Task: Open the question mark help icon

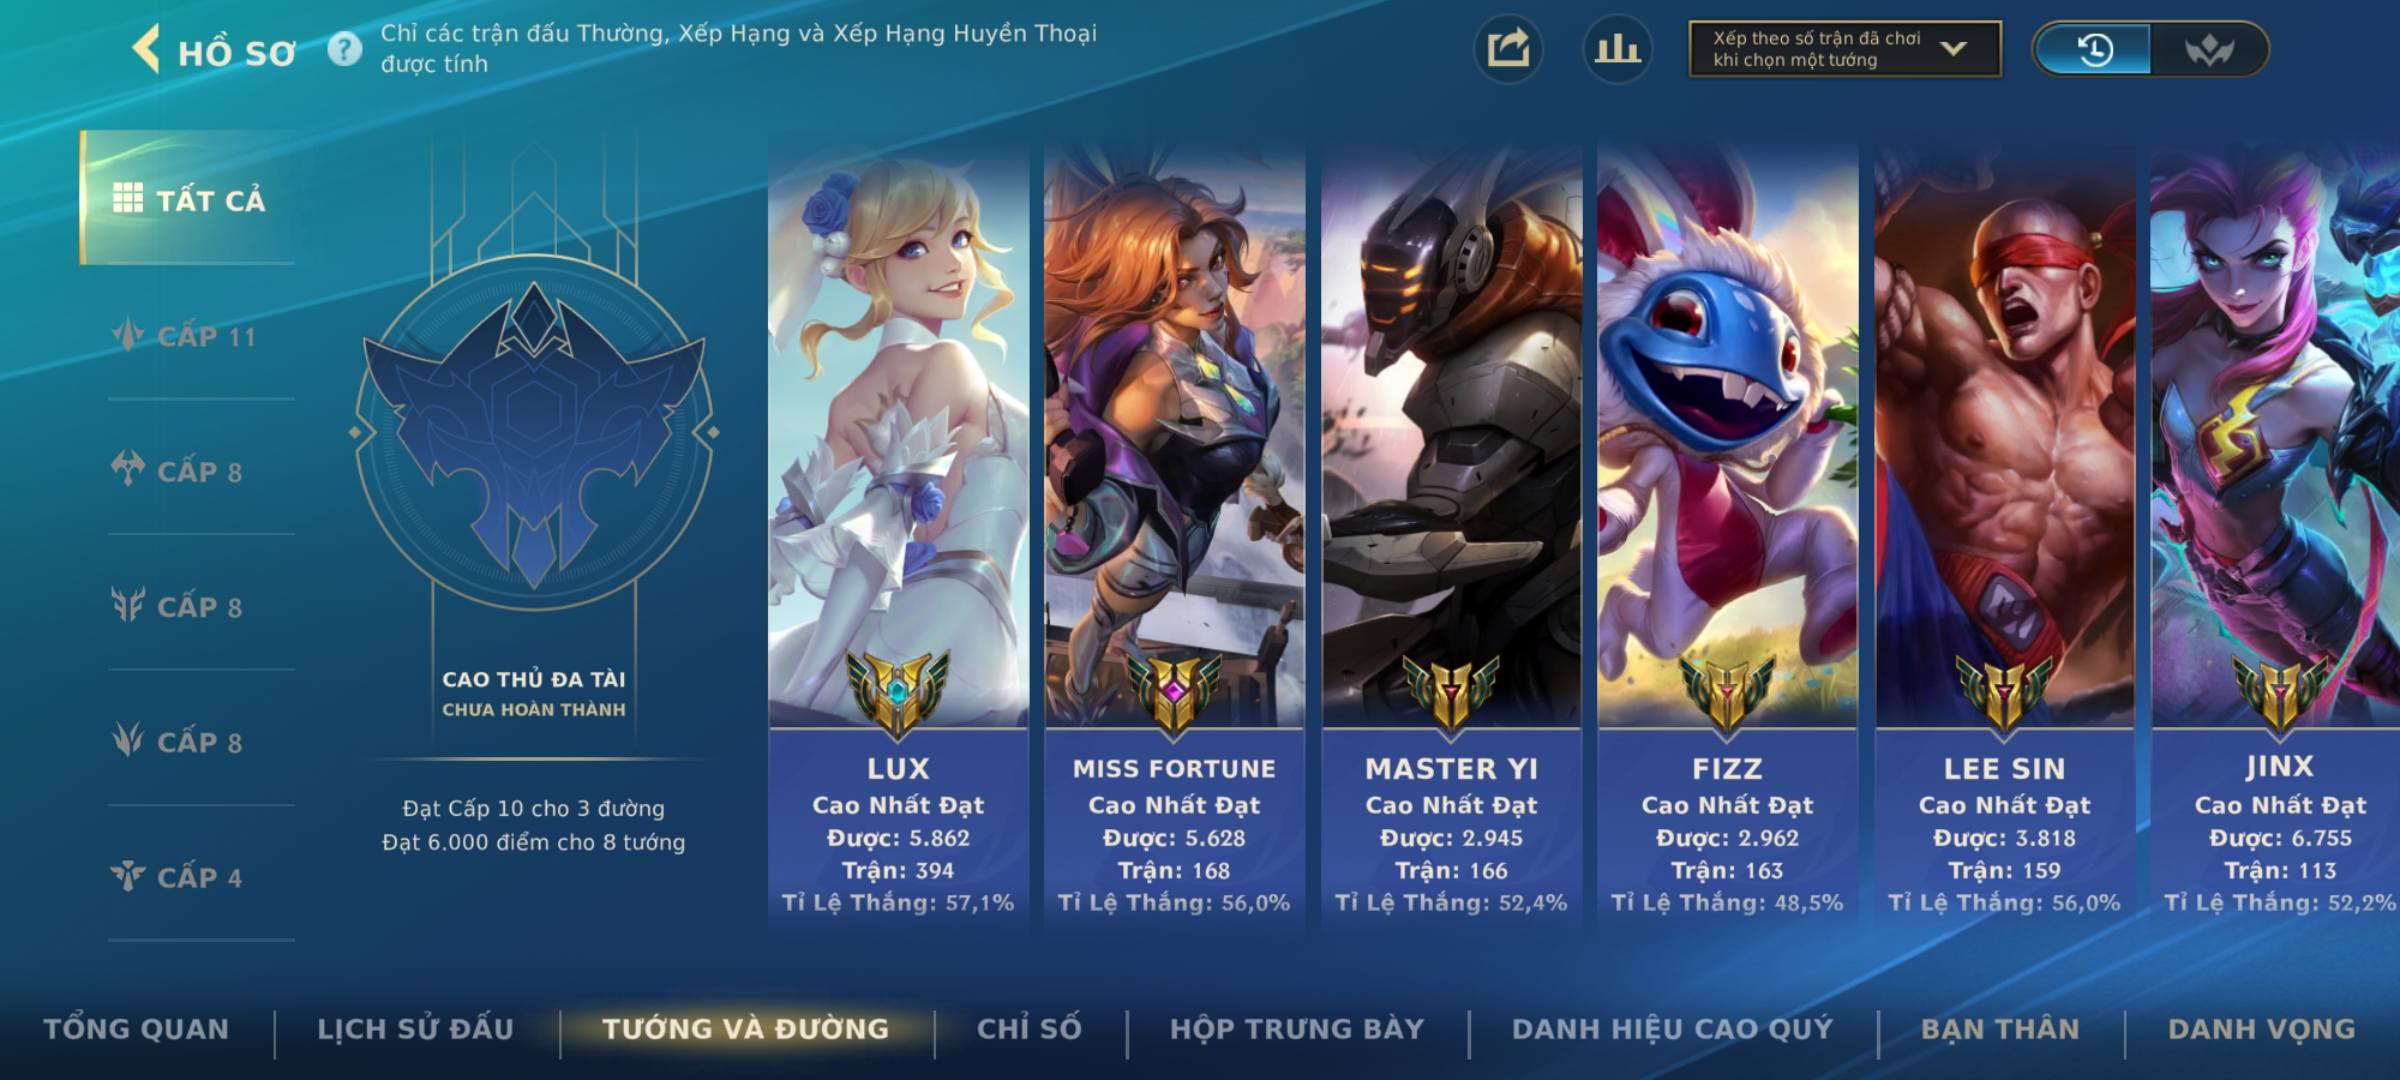Action: pos(345,49)
